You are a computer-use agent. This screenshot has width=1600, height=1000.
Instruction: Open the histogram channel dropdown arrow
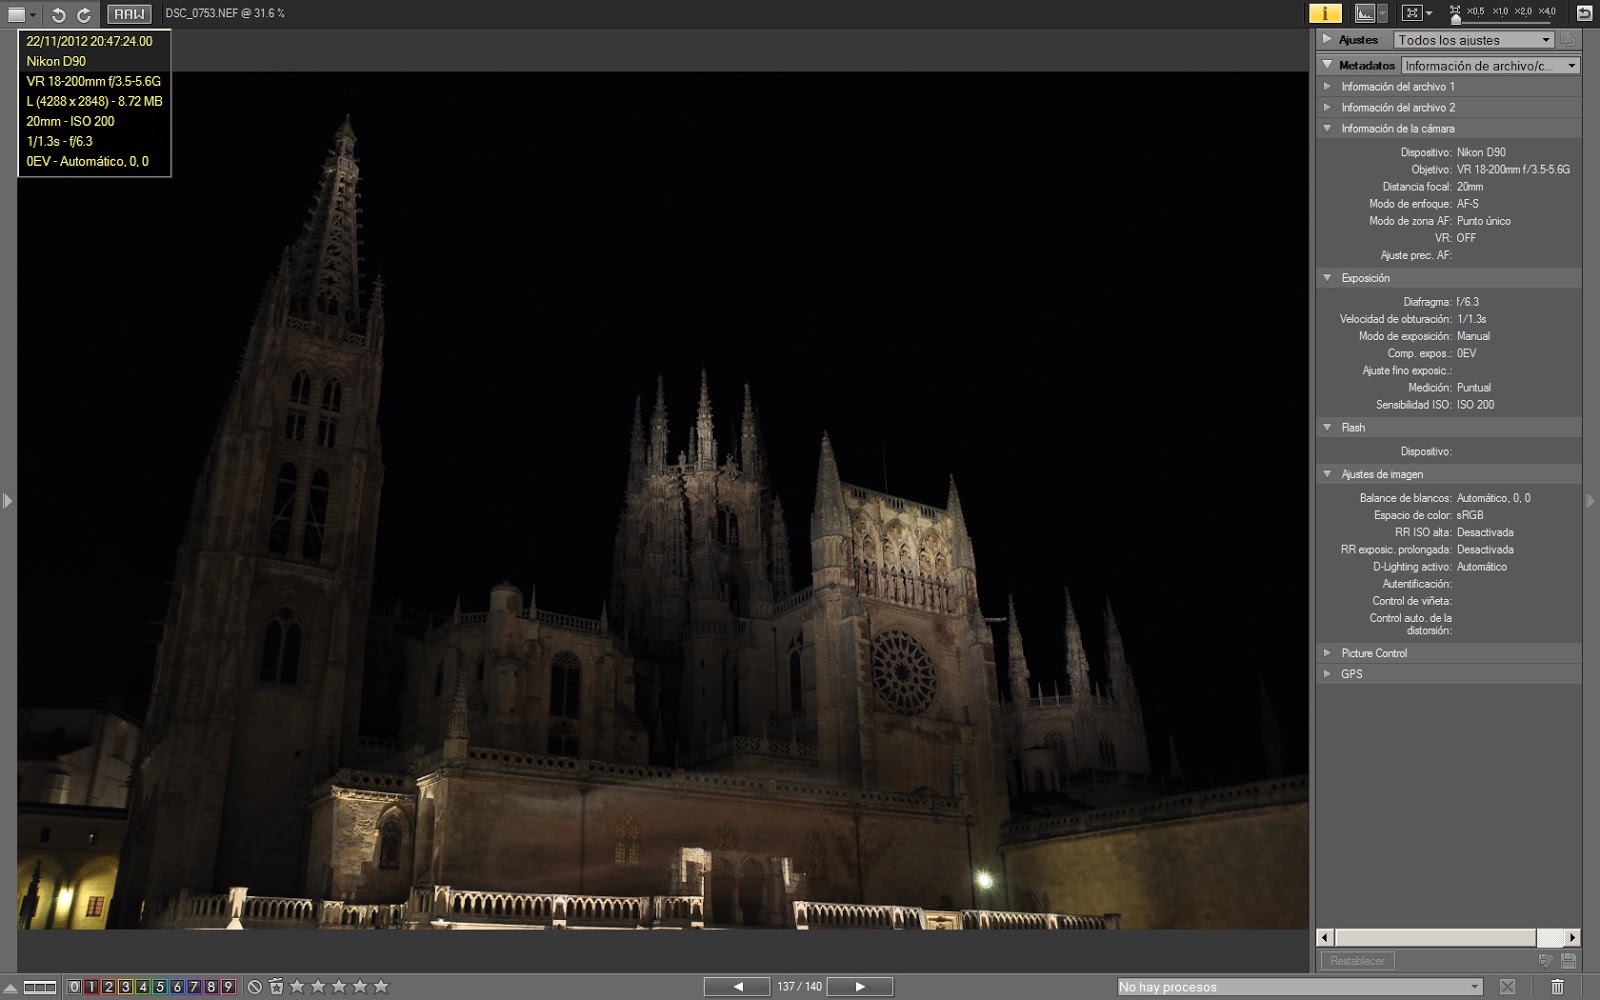click(x=1383, y=13)
